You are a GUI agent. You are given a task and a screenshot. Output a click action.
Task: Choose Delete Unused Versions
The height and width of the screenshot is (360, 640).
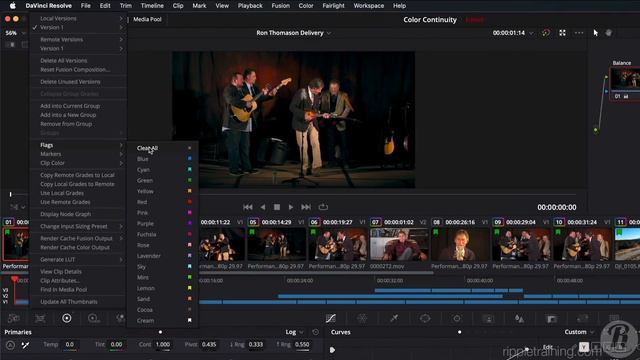point(78,82)
